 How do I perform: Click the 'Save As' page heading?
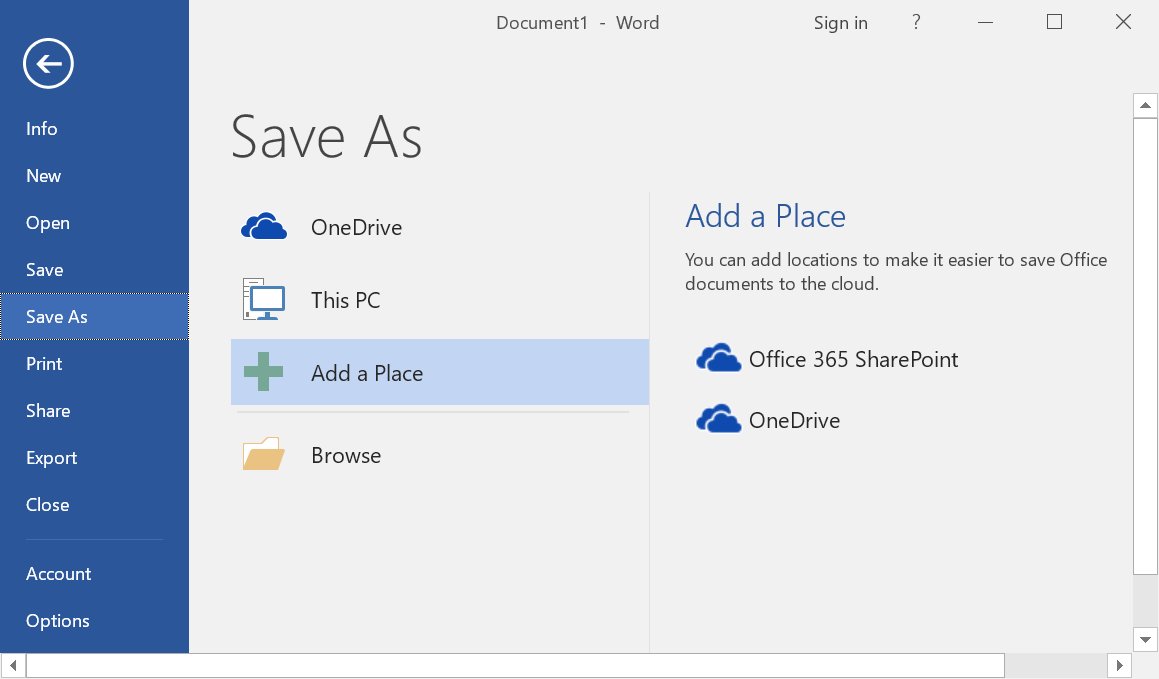click(x=326, y=137)
